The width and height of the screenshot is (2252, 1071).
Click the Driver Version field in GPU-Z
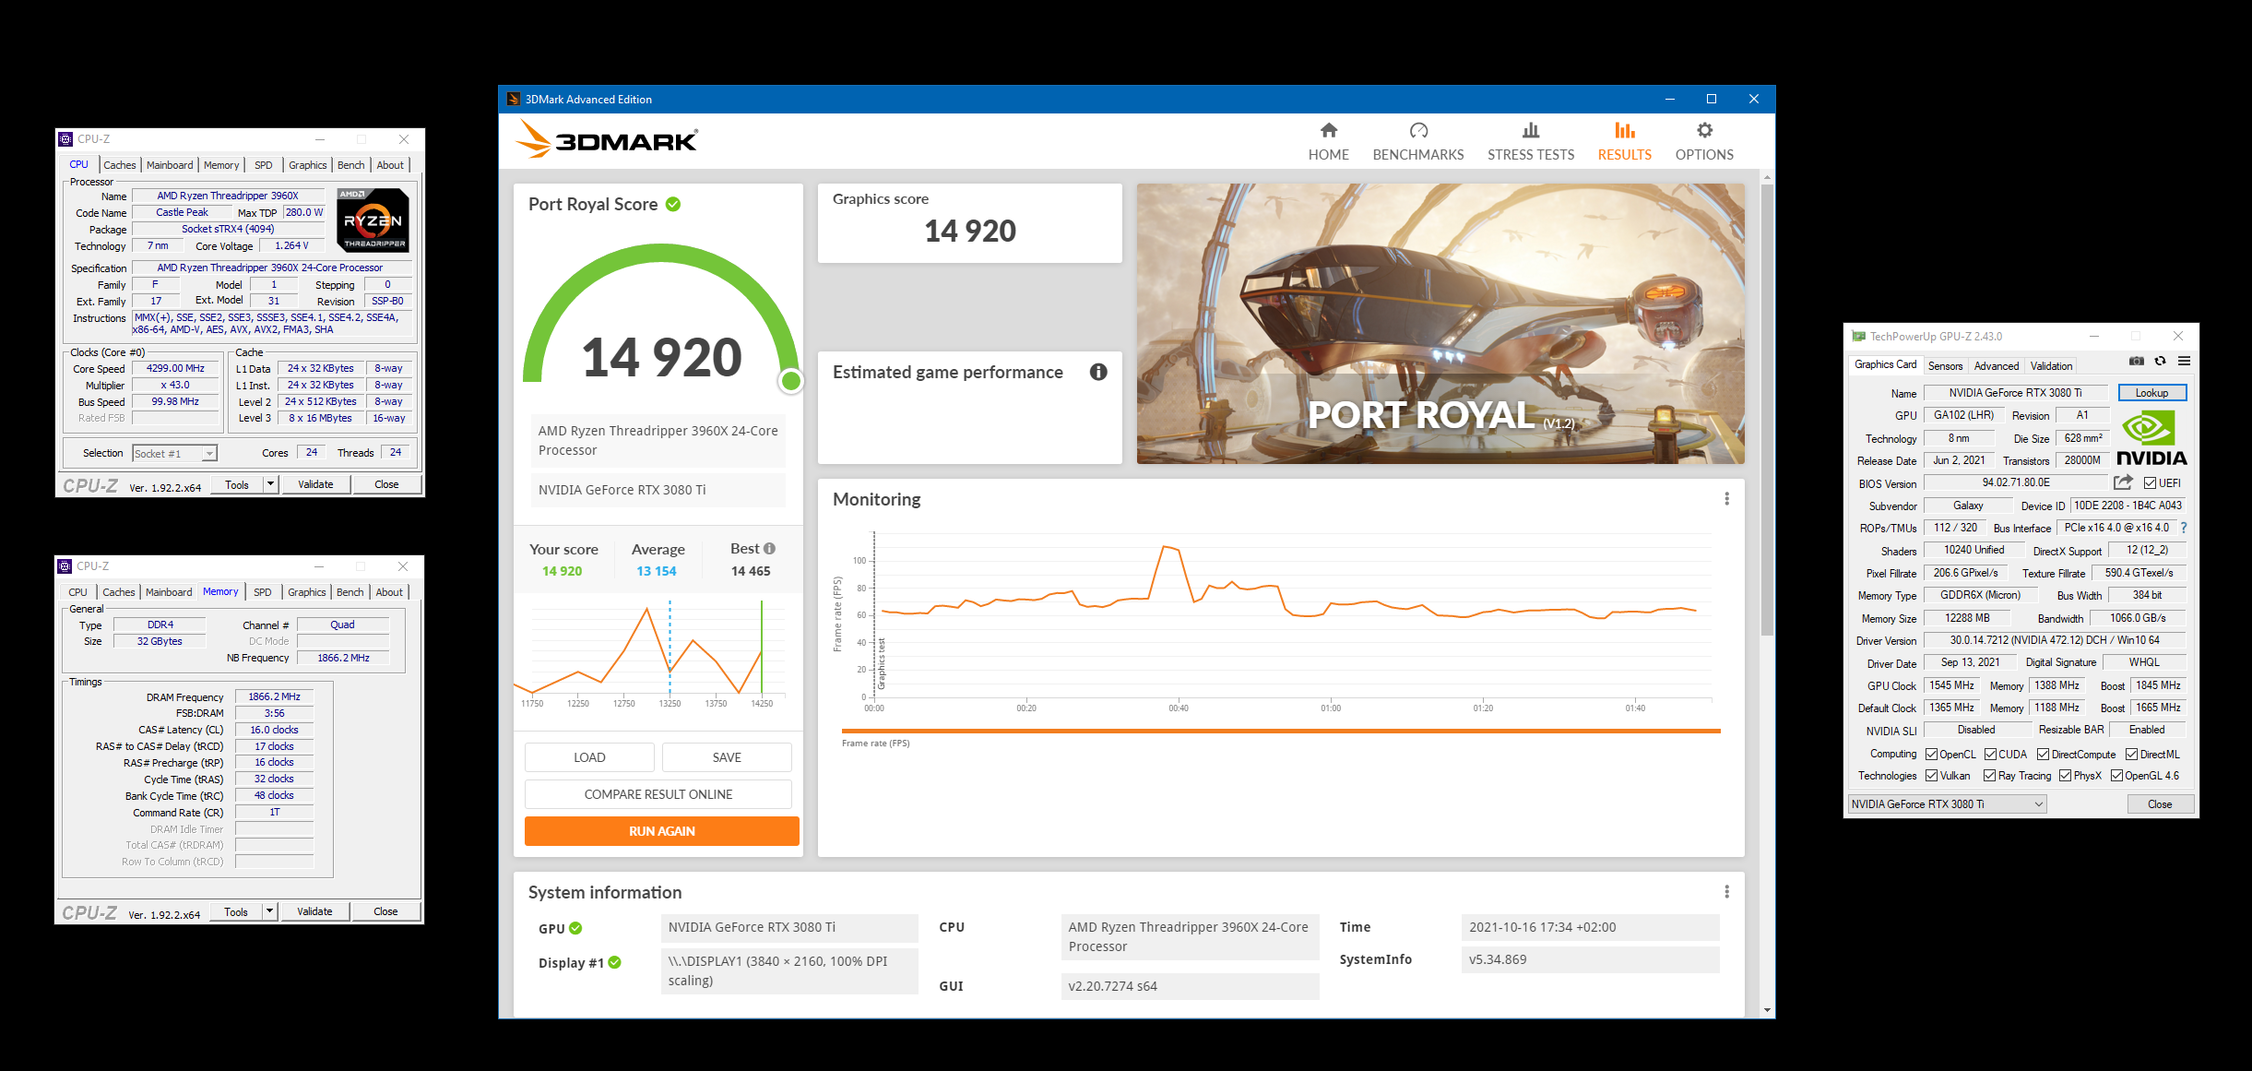tap(2054, 640)
